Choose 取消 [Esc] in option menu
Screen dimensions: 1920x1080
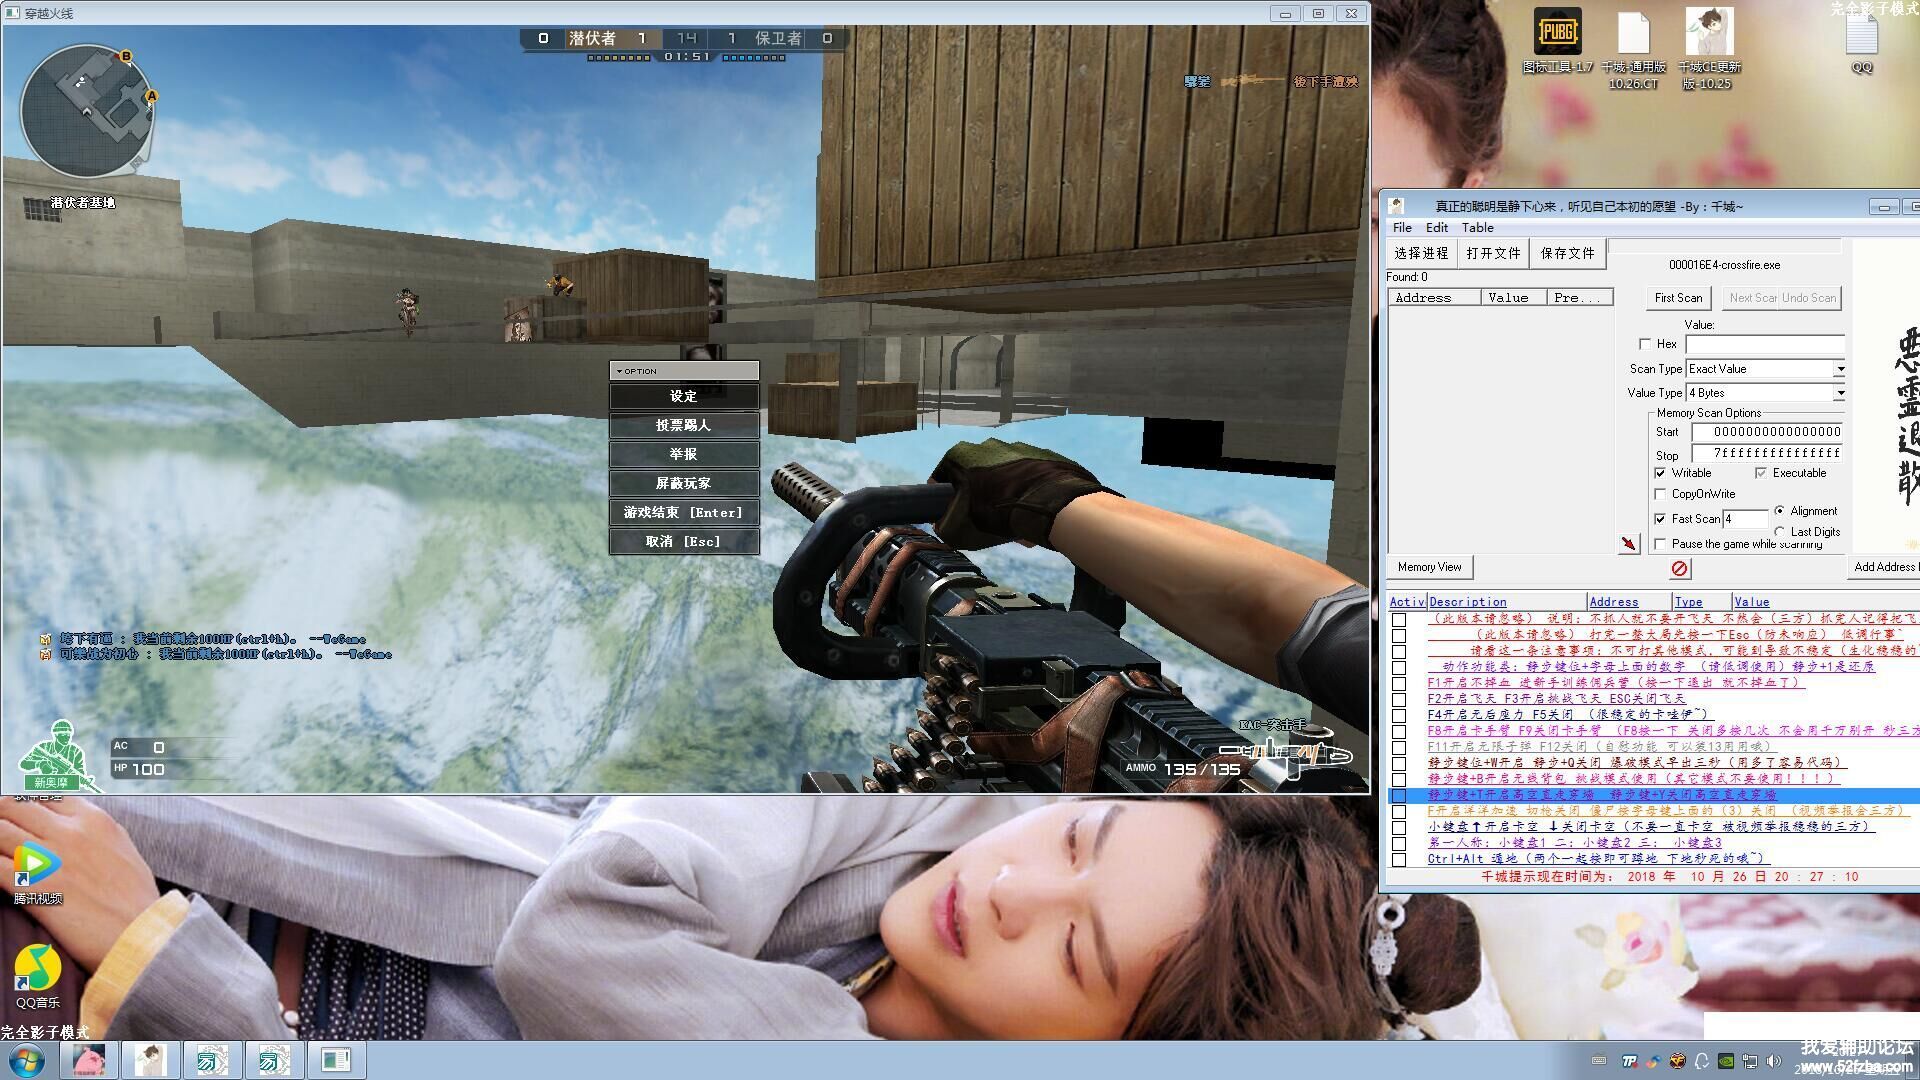(x=684, y=541)
